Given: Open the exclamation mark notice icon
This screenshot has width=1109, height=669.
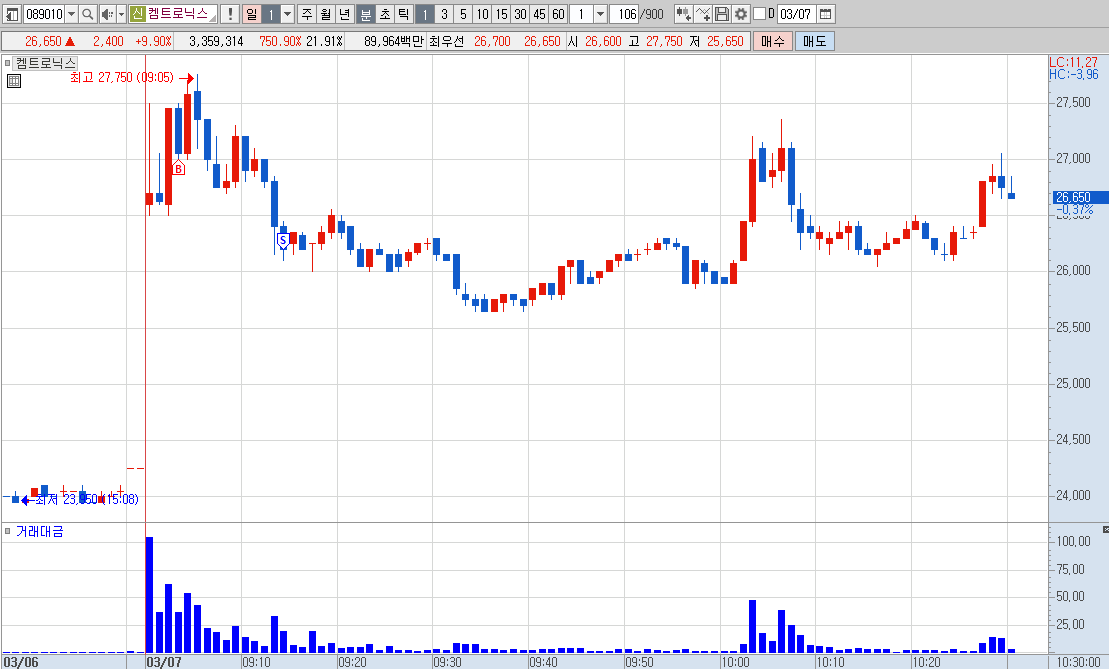Looking at the screenshot, I should click(x=229, y=14).
